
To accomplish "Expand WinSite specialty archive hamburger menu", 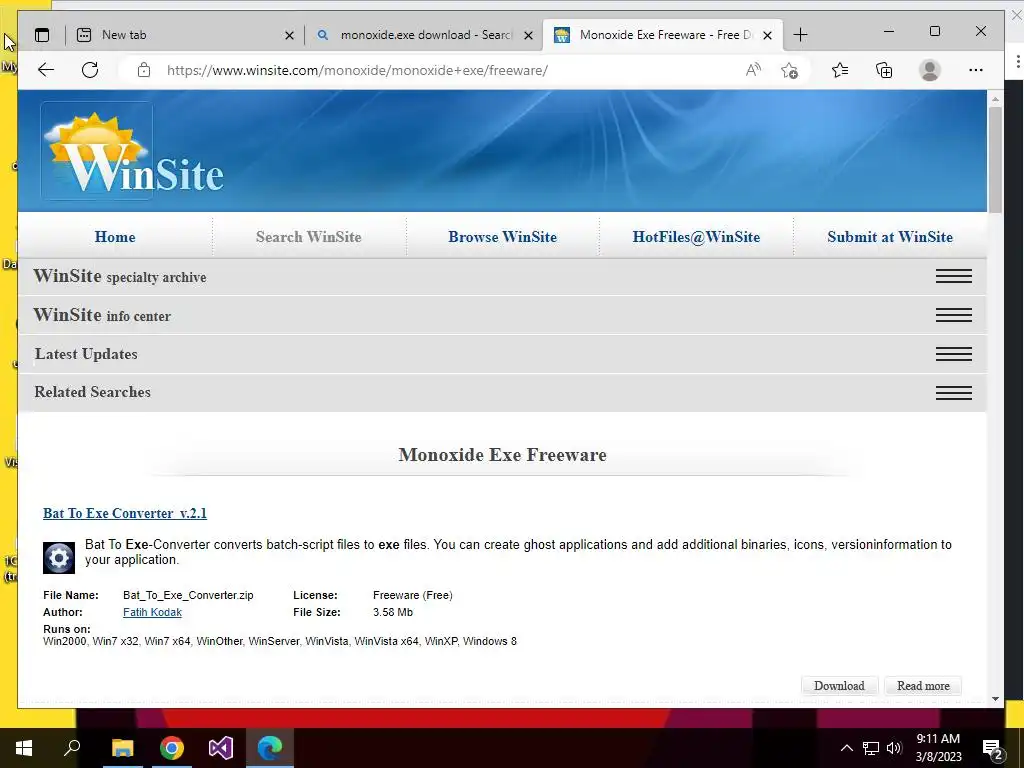I will coord(953,276).
